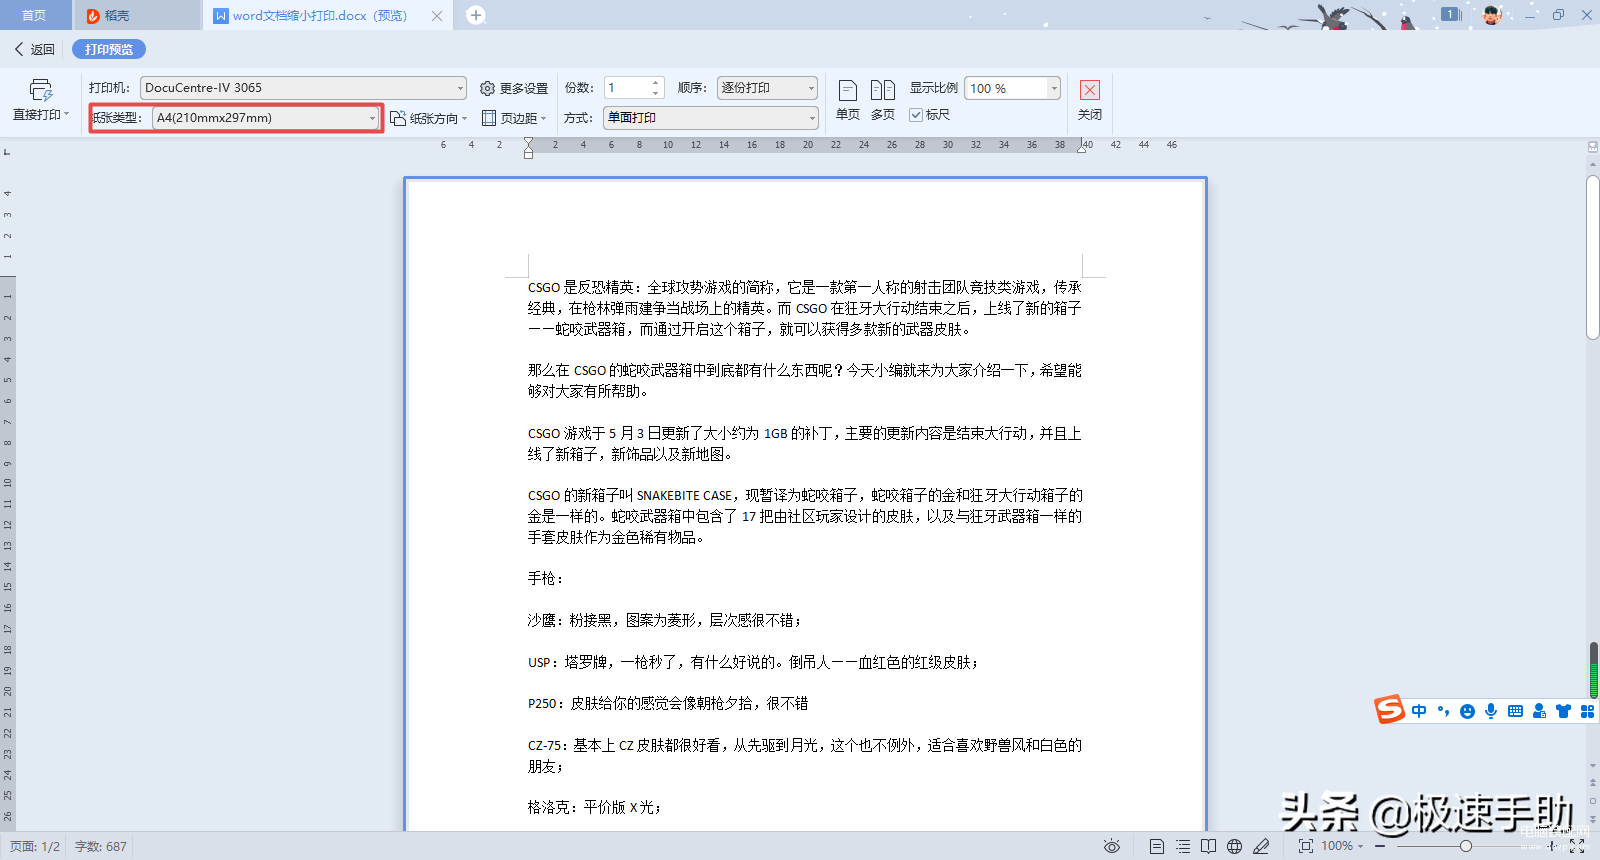
Task: Click the 打印预览 tab pill
Action: [x=109, y=49]
